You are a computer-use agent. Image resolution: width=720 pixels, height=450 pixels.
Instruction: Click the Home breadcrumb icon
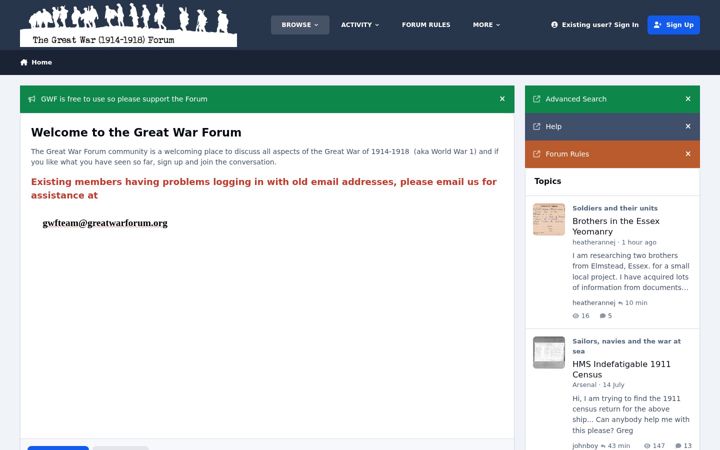24,62
